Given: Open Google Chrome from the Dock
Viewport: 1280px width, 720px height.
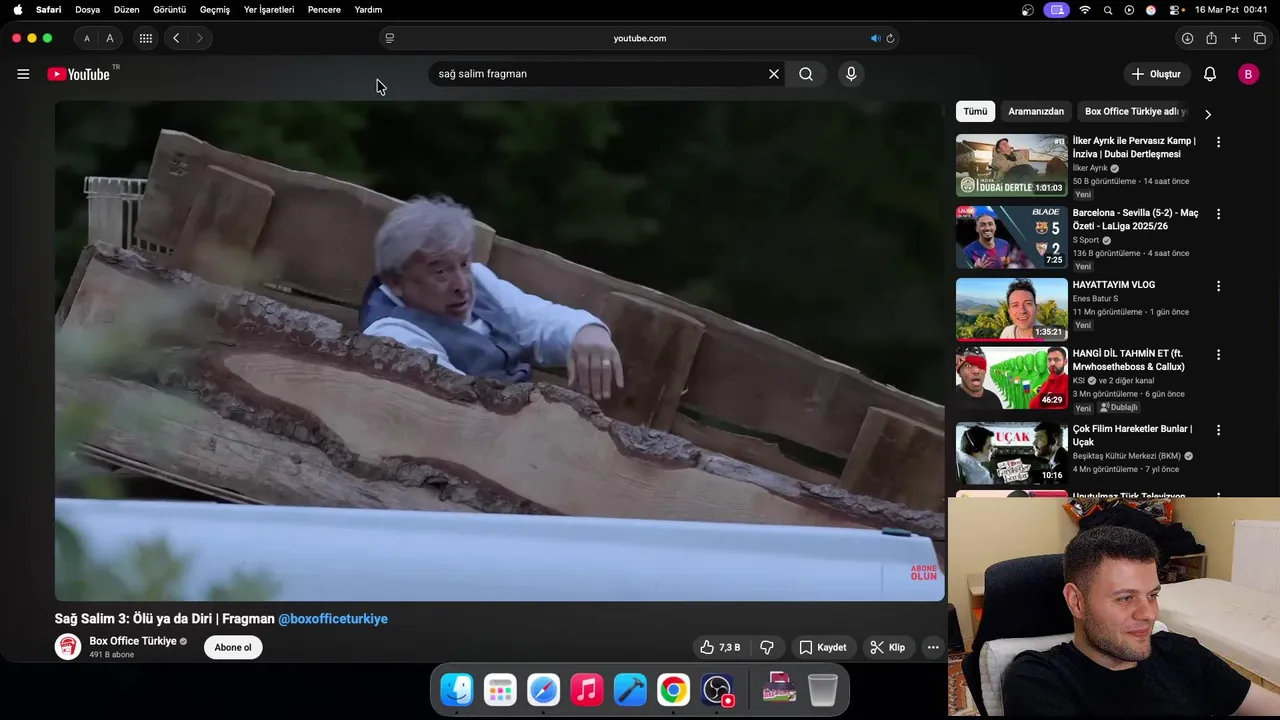Looking at the screenshot, I should click(673, 690).
